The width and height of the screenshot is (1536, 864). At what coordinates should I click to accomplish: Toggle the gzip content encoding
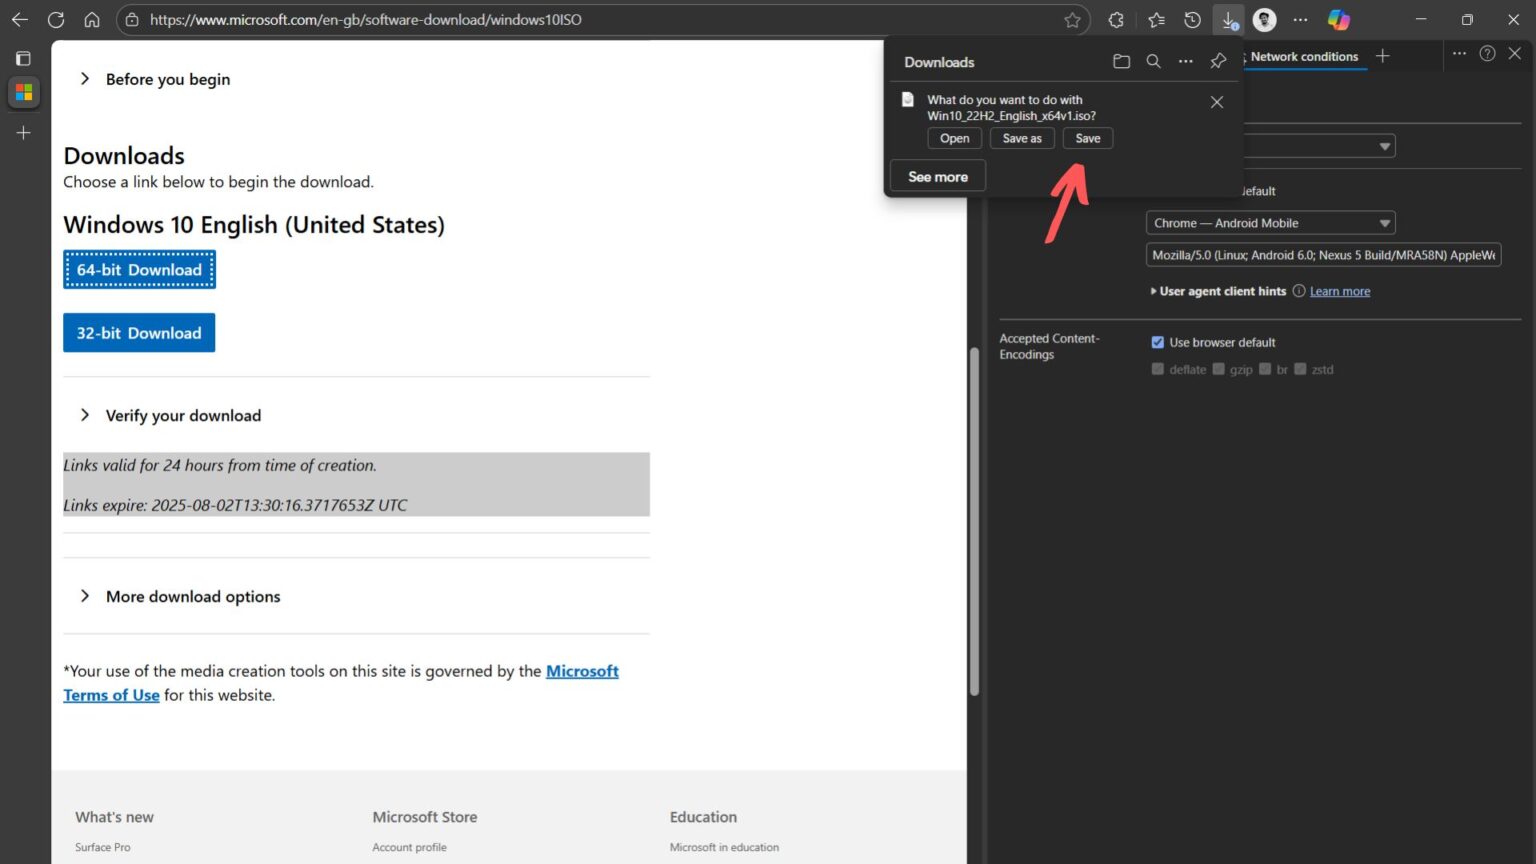1219,369
